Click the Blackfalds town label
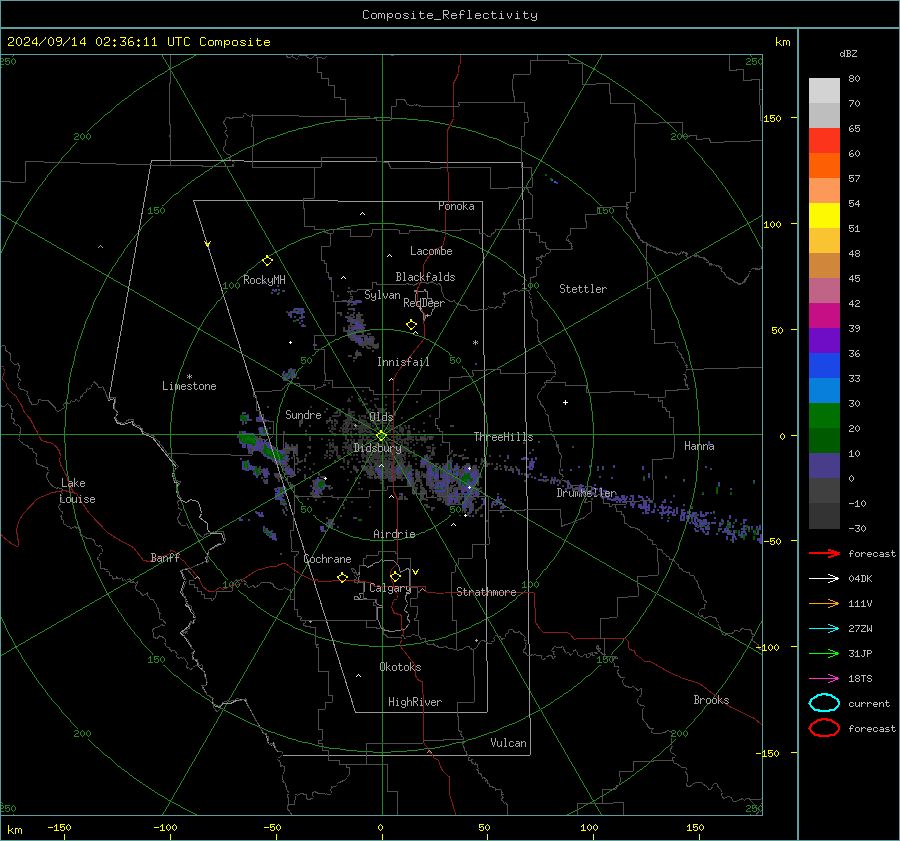Image resolution: width=900 pixels, height=841 pixels. tap(425, 277)
